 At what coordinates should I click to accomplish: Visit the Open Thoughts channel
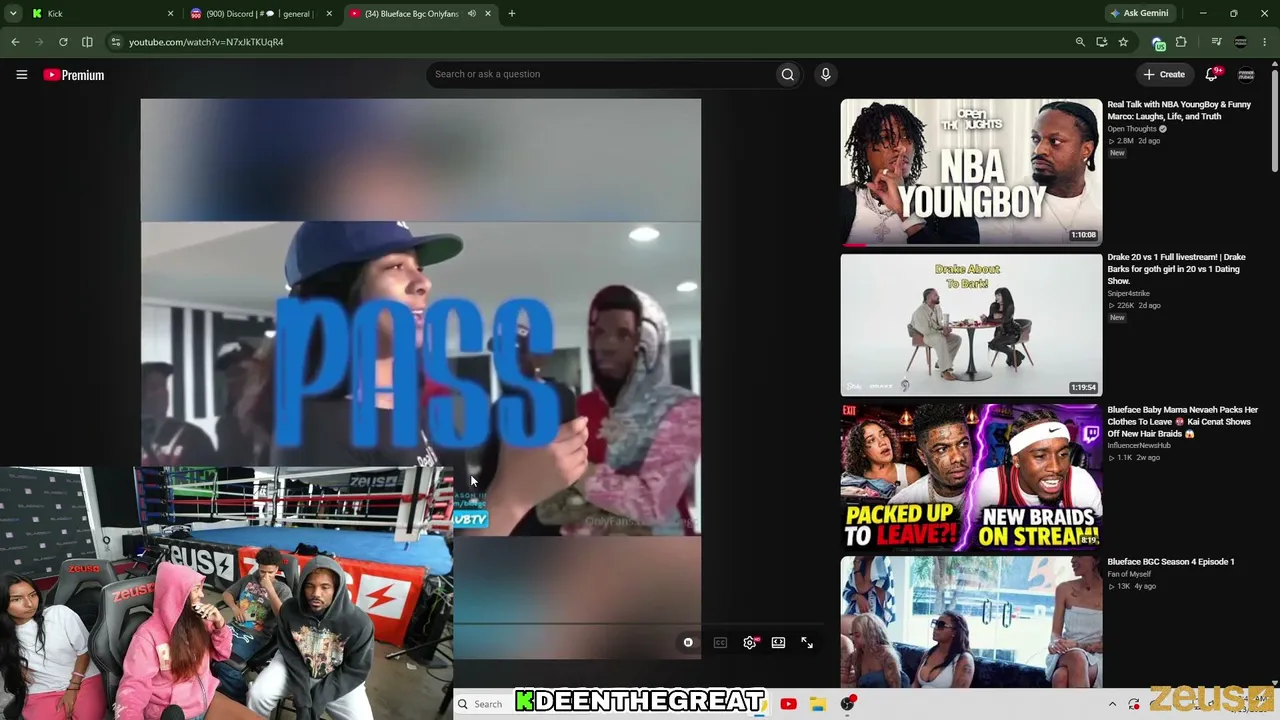click(1132, 129)
